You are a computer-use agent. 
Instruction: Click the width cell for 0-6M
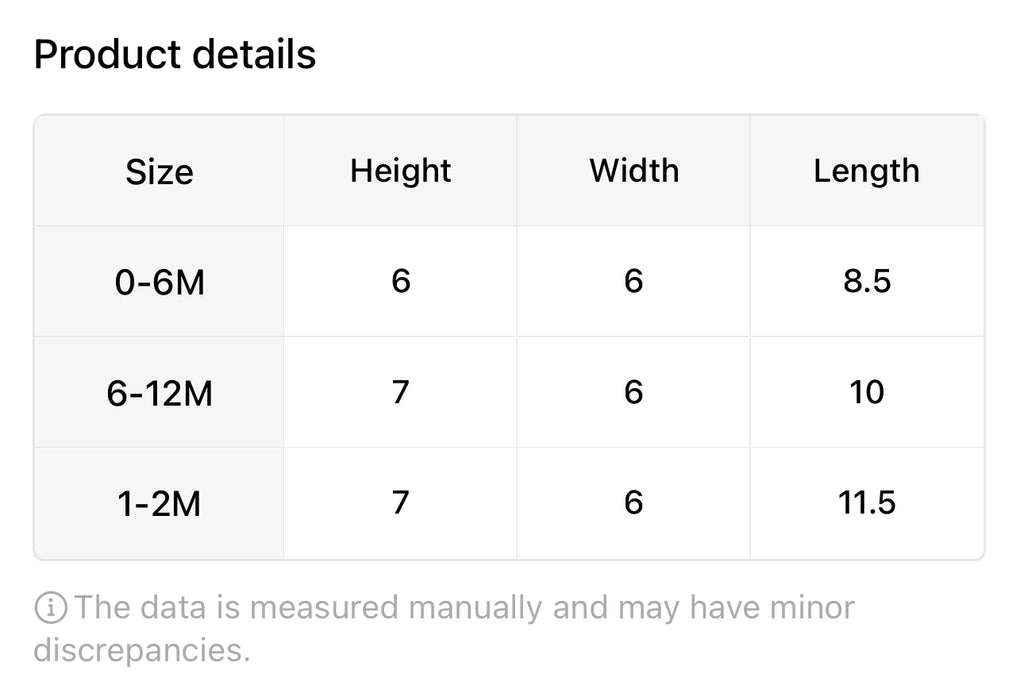point(633,282)
